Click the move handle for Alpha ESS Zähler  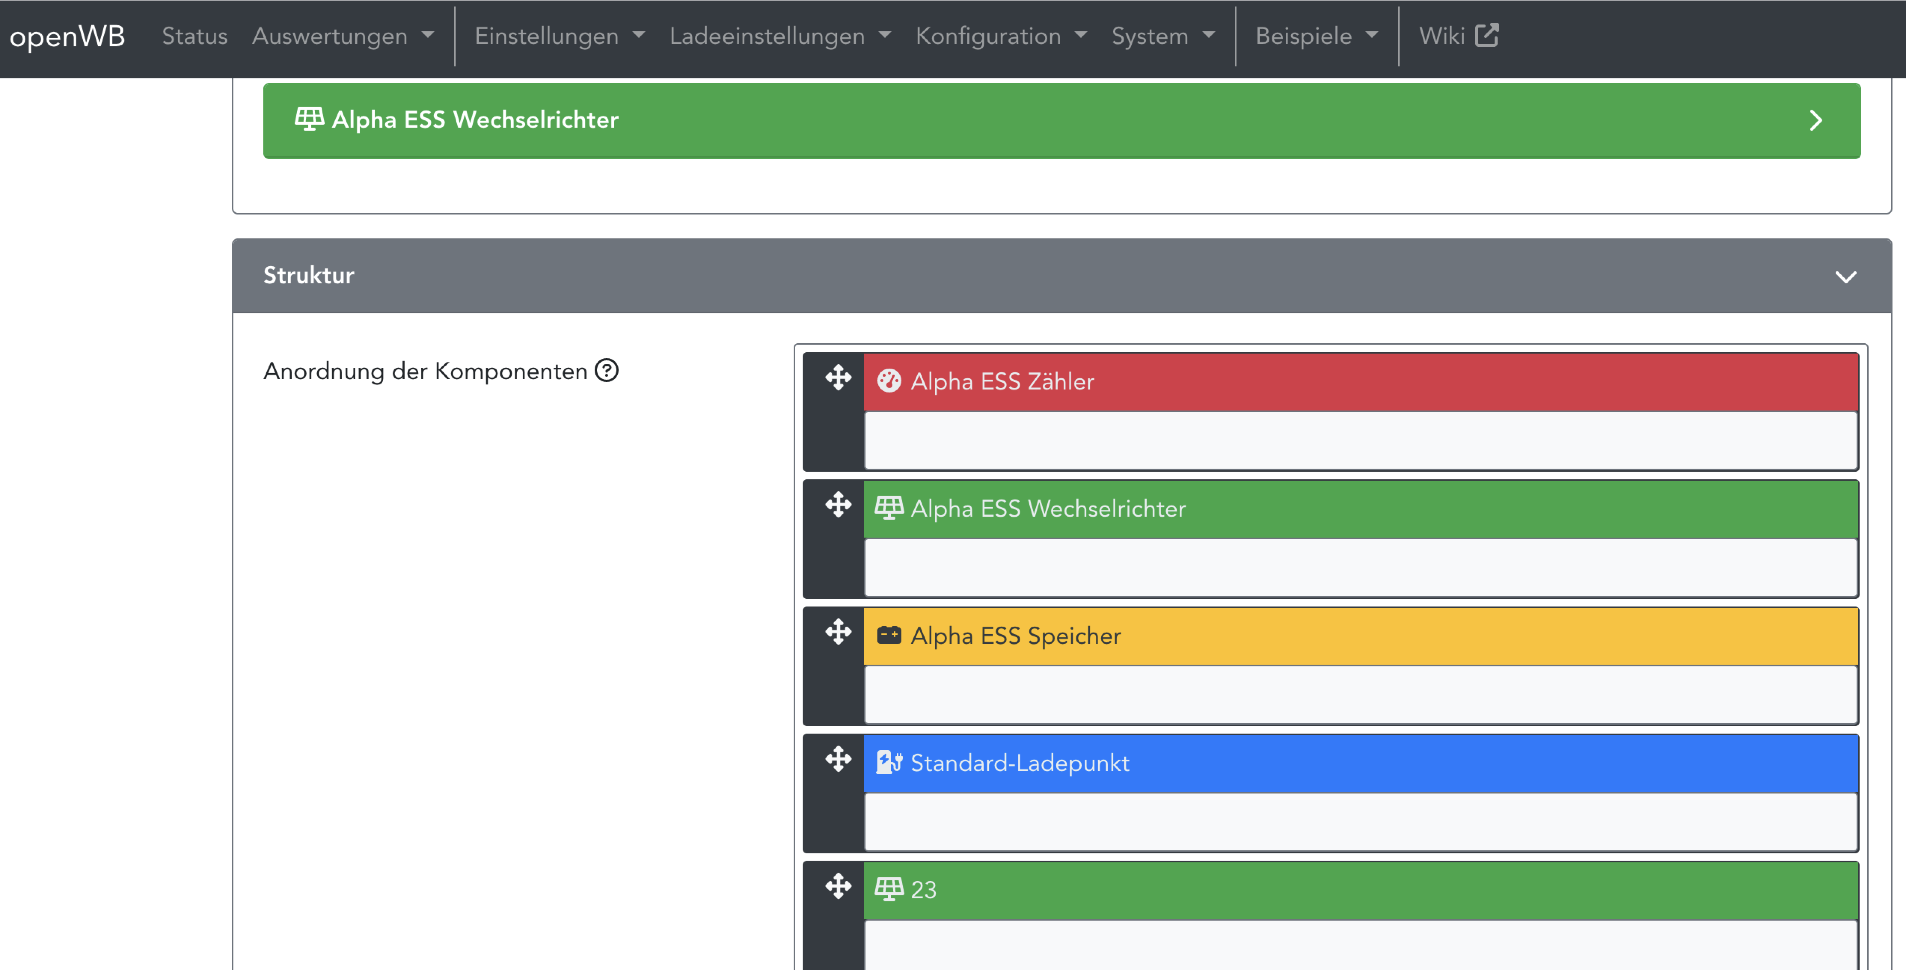838,378
